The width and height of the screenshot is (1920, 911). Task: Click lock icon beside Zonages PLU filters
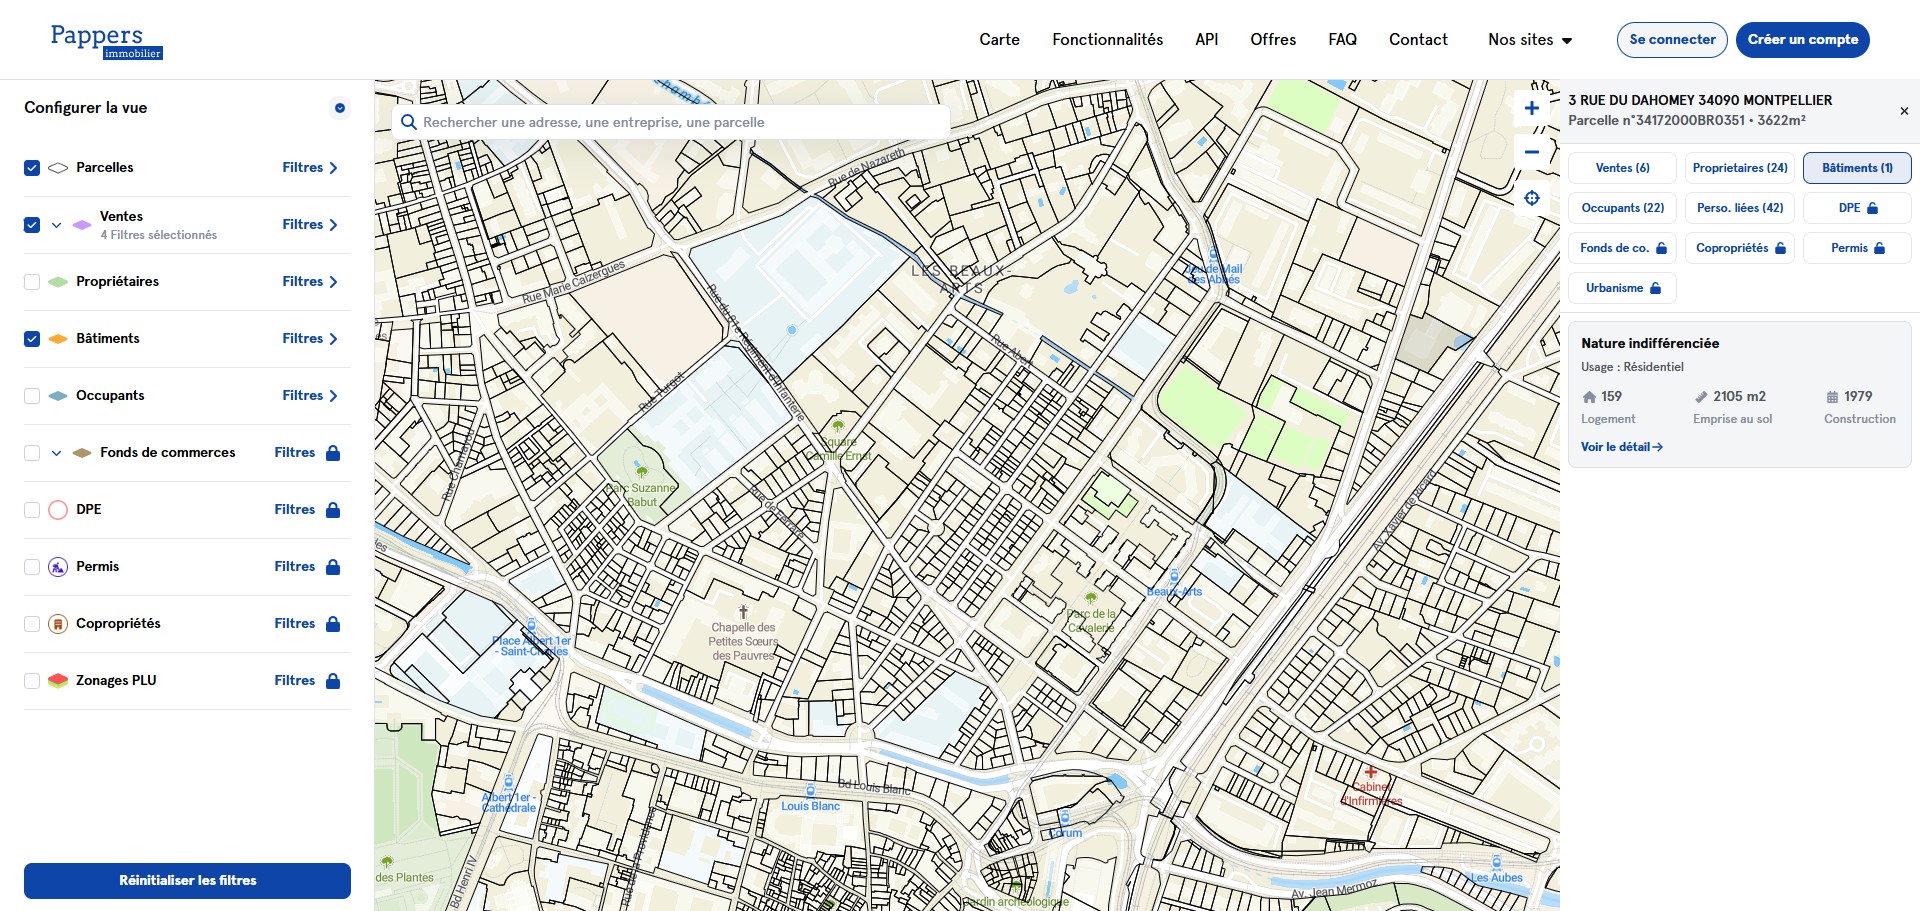333,681
